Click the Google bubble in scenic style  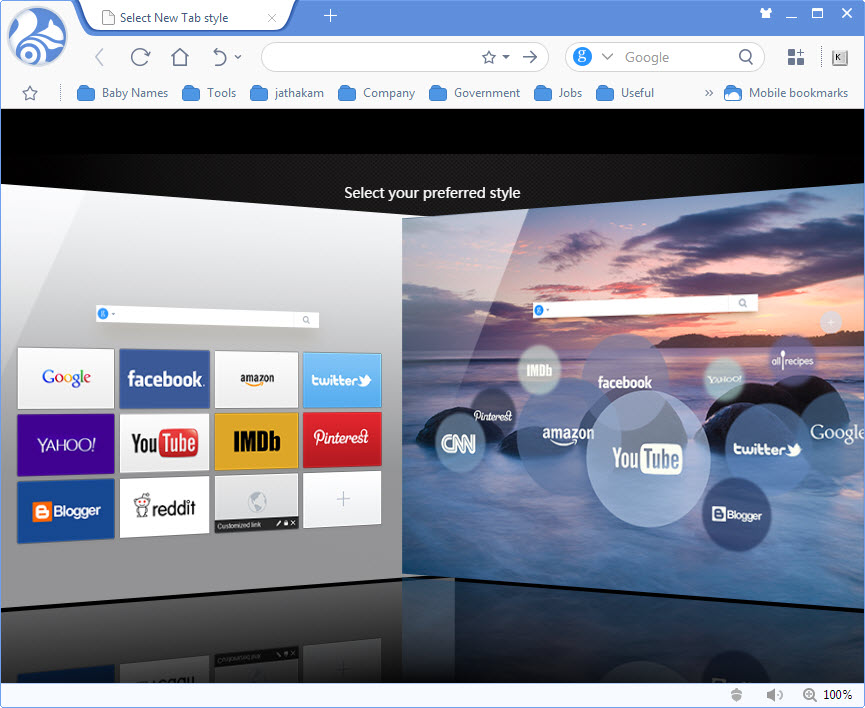click(x=836, y=433)
